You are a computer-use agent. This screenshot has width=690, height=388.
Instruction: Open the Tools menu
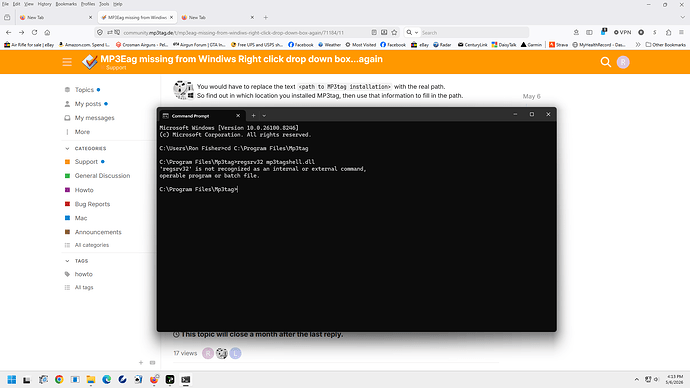(x=104, y=4)
